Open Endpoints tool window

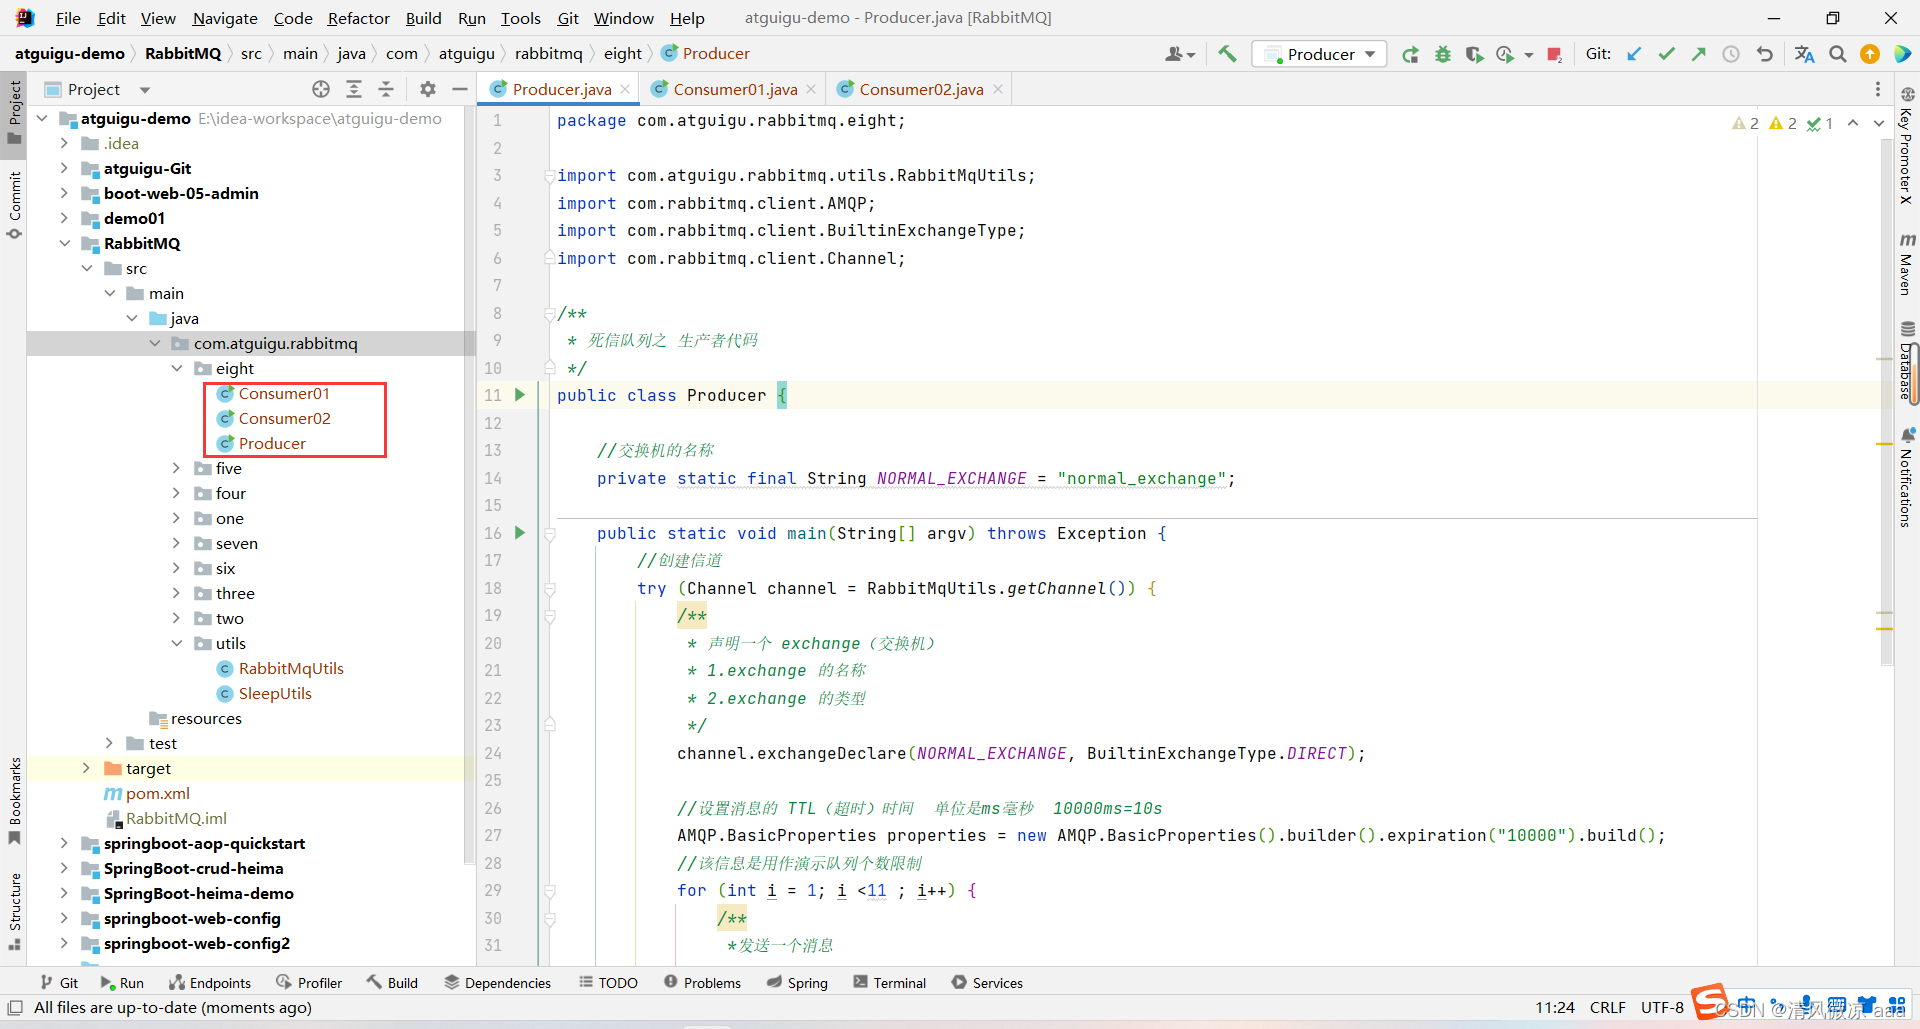[210, 983]
